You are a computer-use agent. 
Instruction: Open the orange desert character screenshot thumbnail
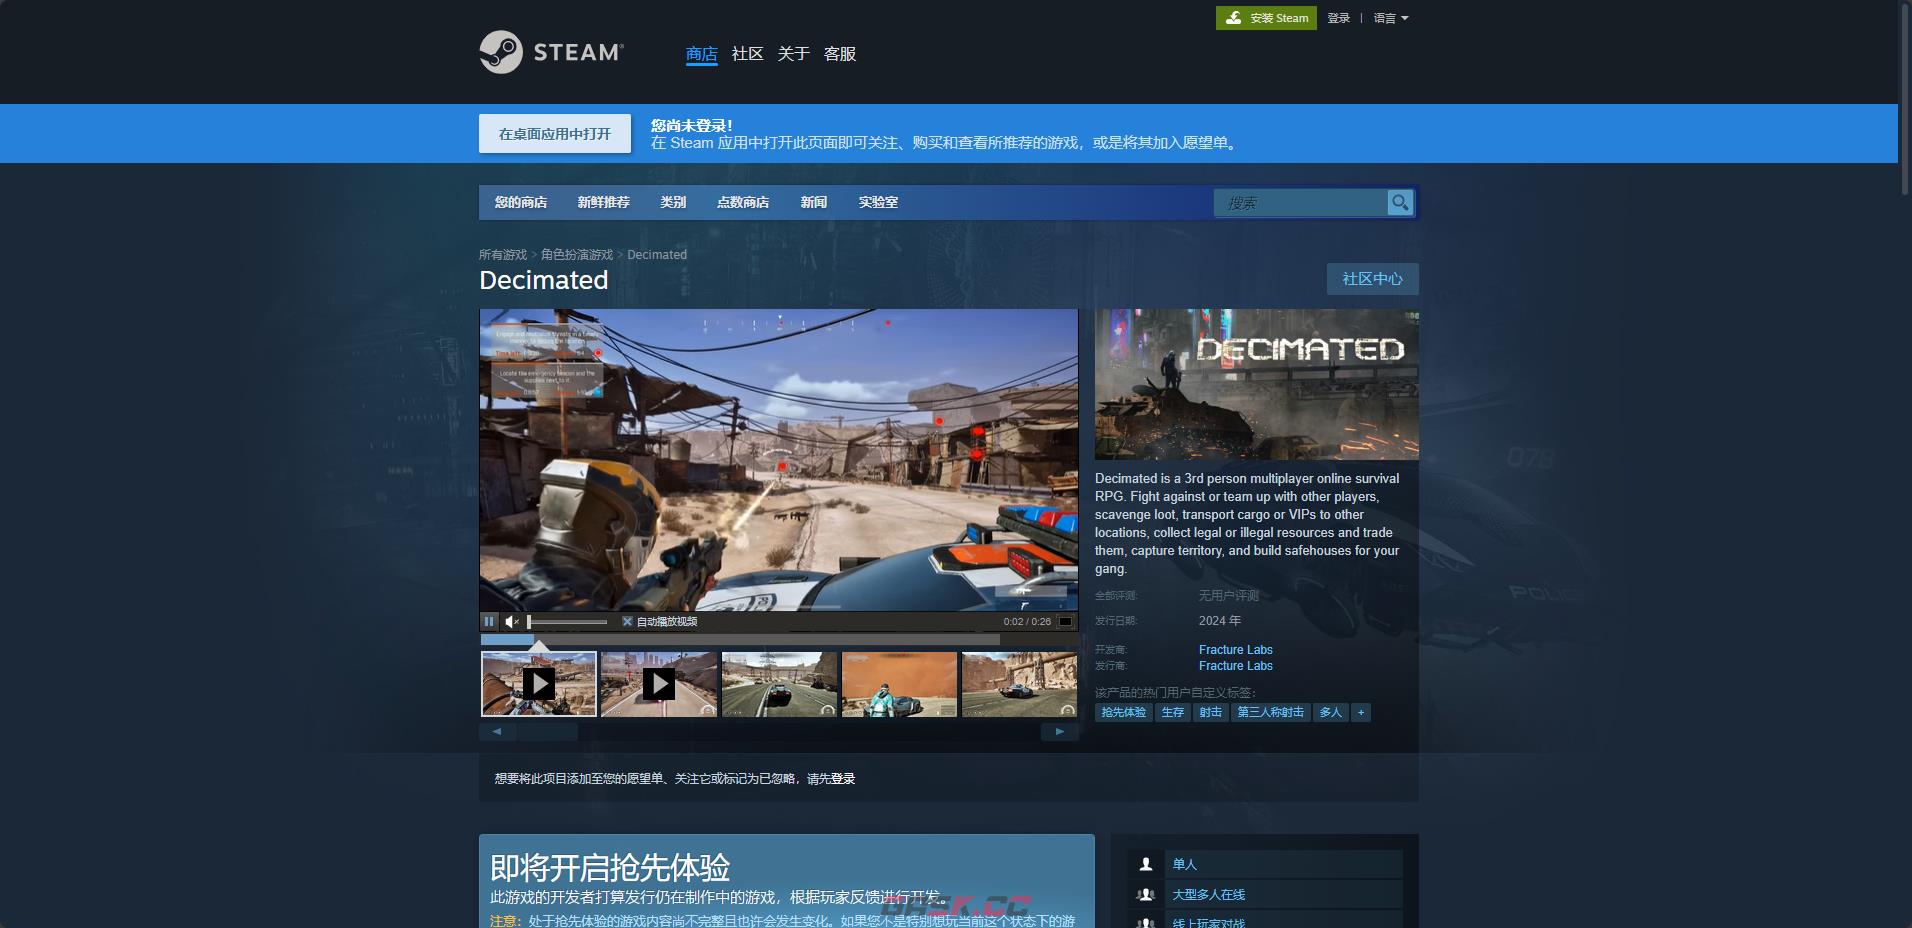[899, 684]
